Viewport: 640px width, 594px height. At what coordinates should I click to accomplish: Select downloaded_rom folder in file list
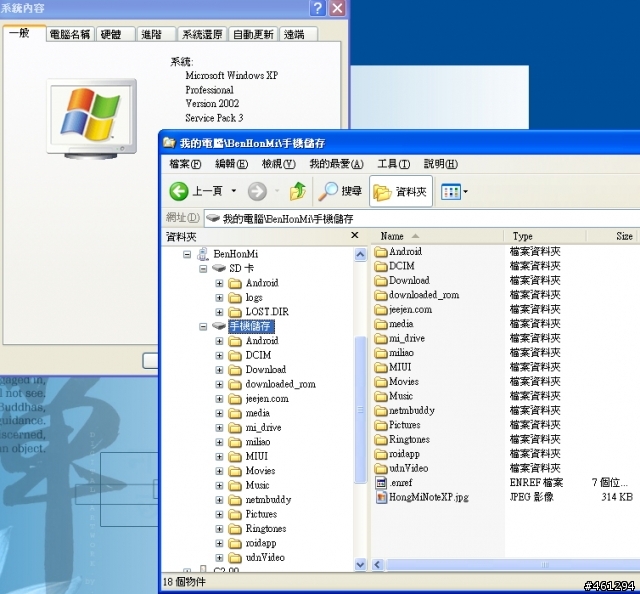pyautogui.click(x=417, y=295)
